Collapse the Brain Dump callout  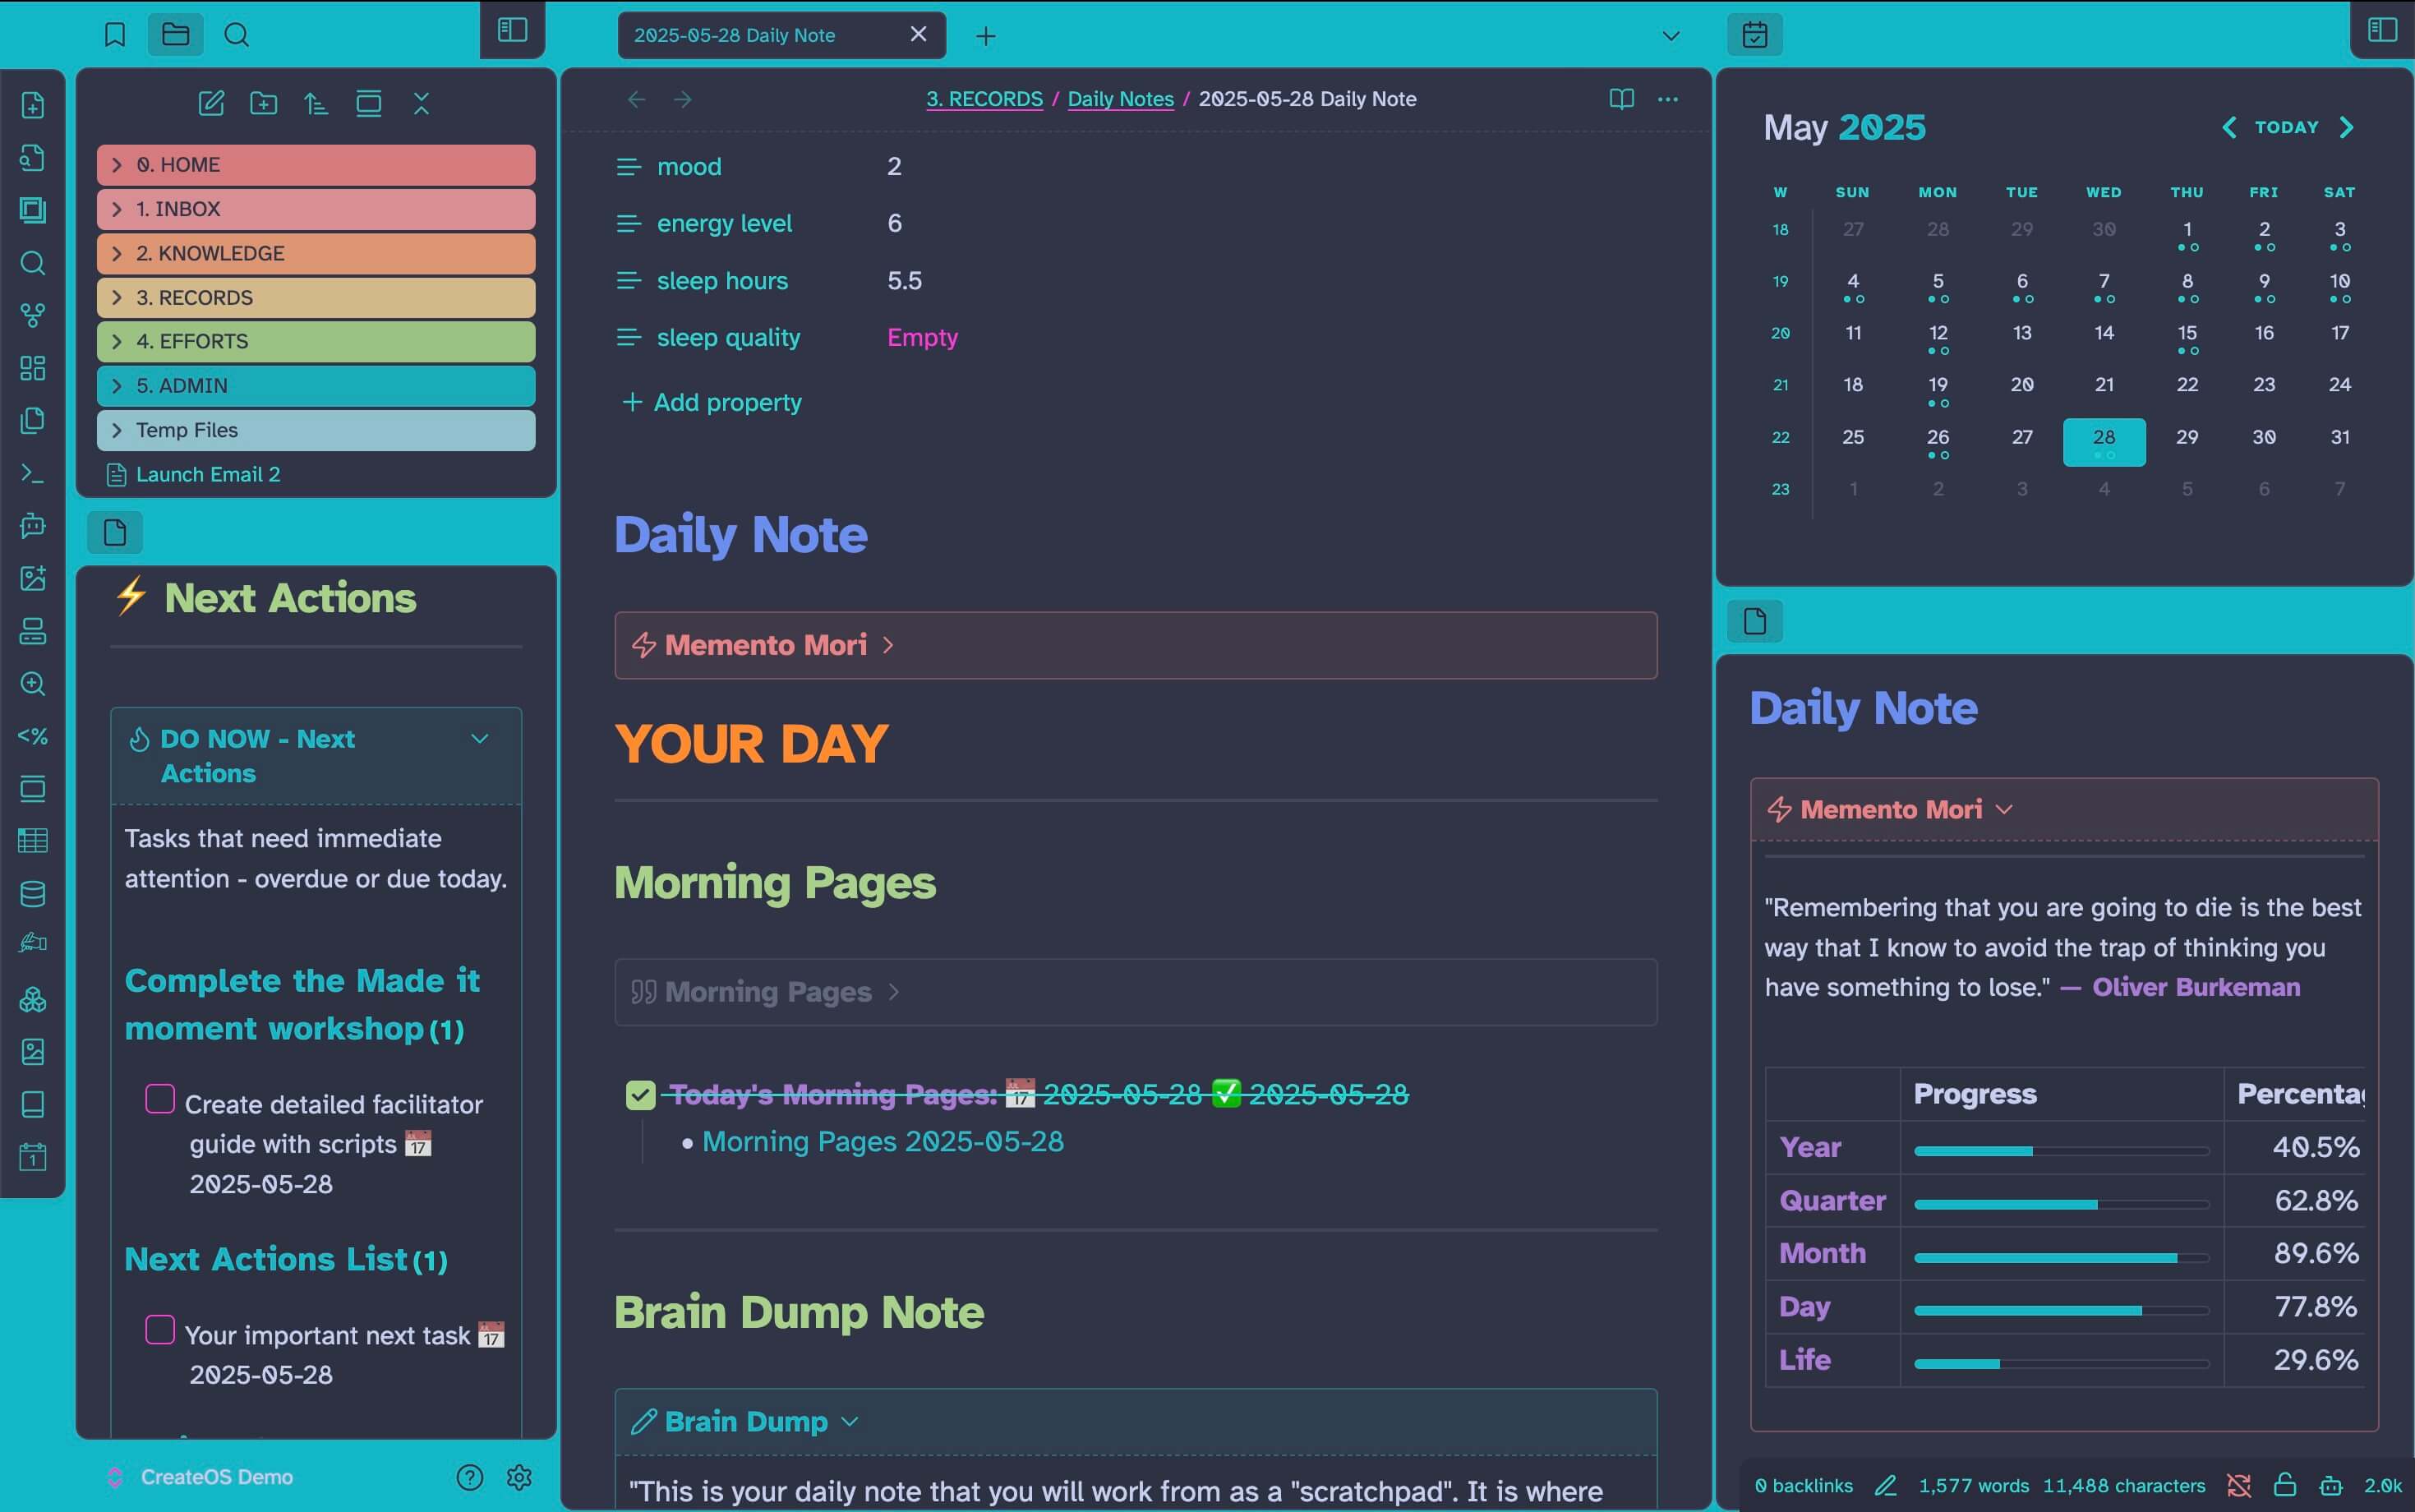tap(850, 1422)
